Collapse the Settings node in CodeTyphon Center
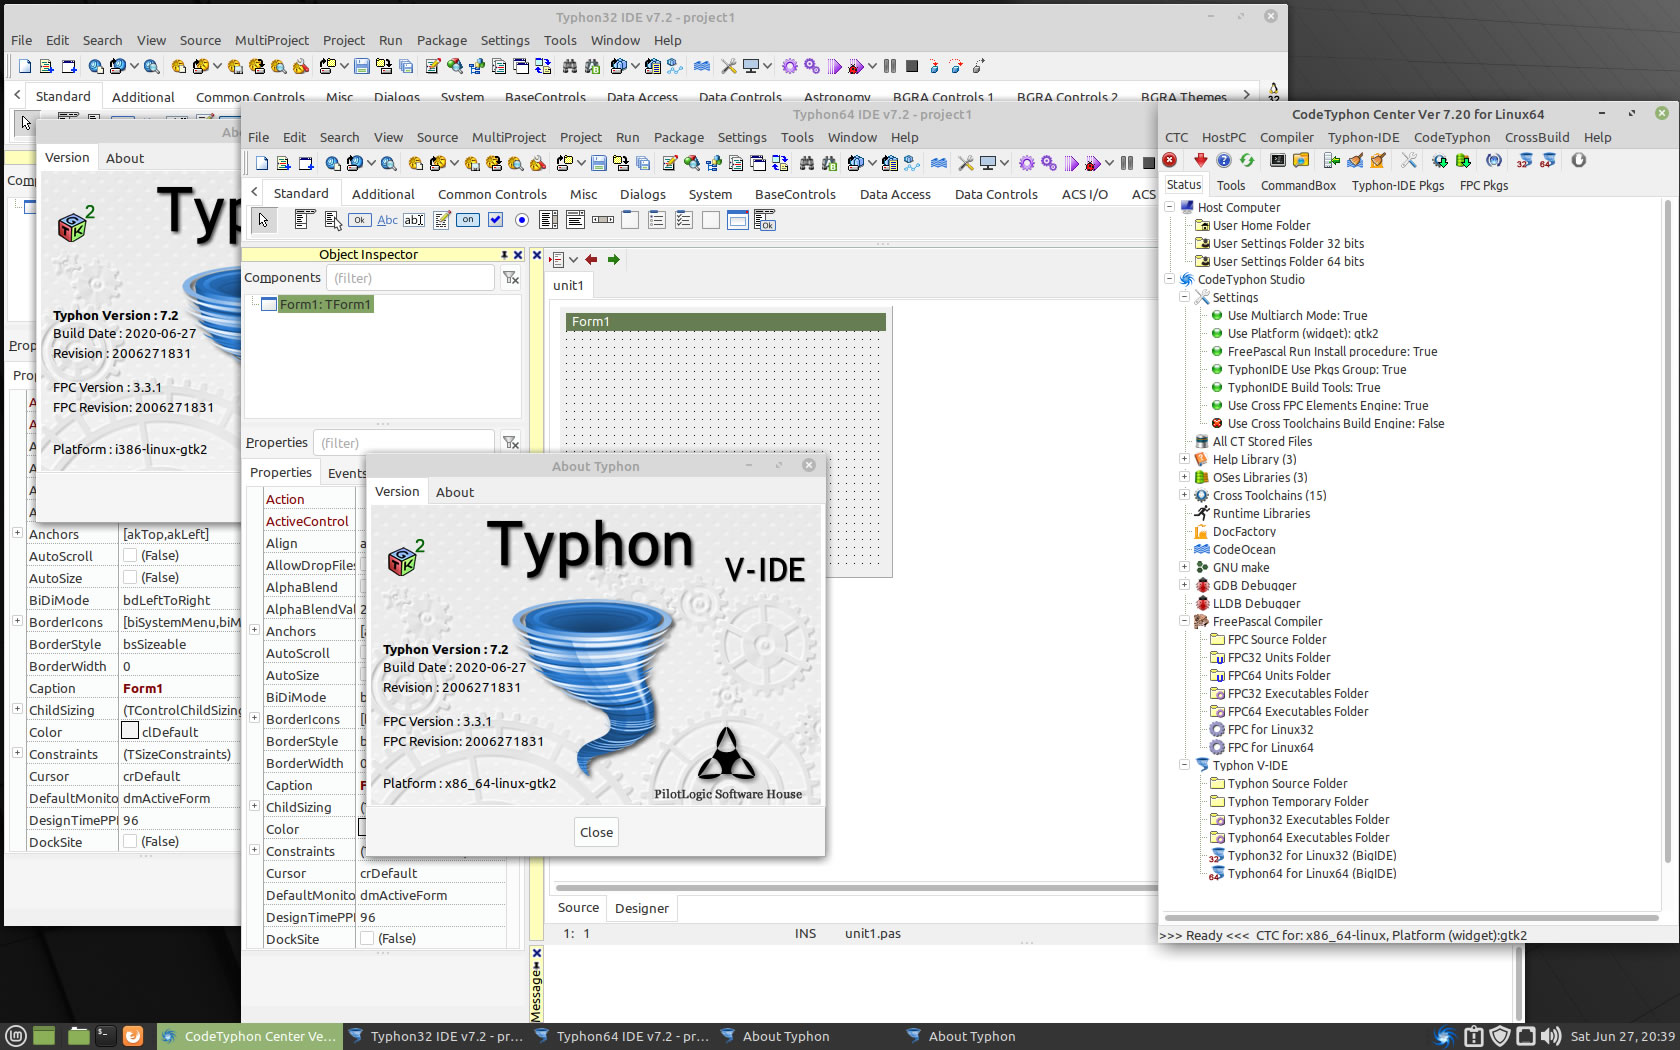 tap(1185, 297)
